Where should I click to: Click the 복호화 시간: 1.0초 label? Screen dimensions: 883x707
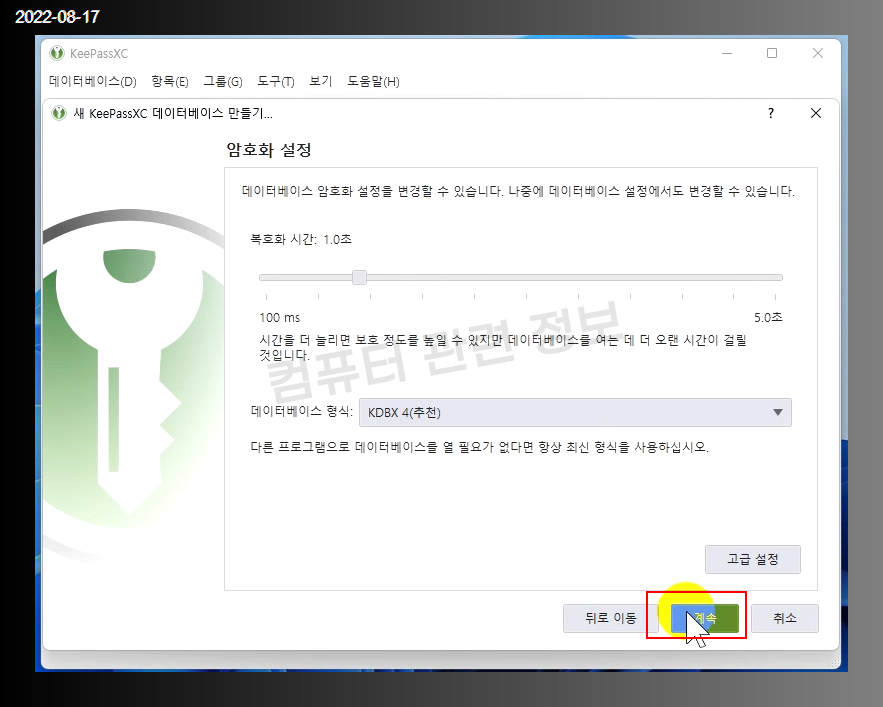pos(301,239)
